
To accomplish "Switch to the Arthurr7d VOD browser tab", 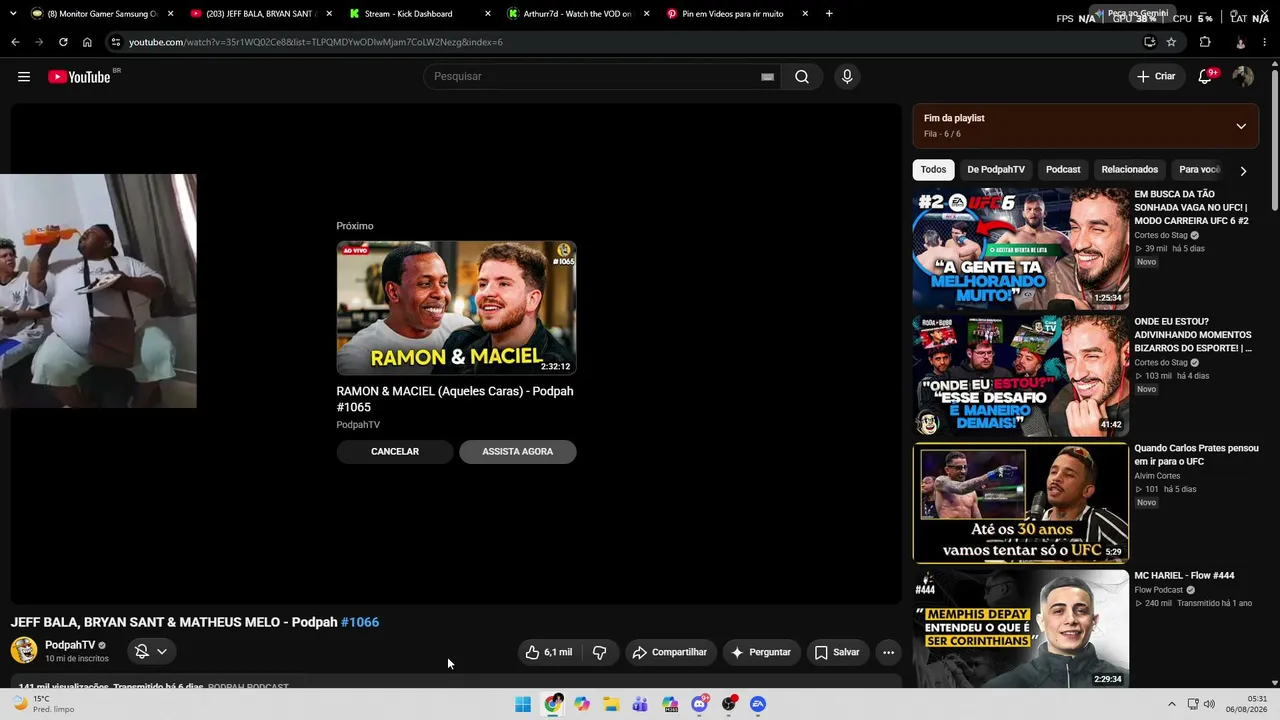I will pos(578,14).
